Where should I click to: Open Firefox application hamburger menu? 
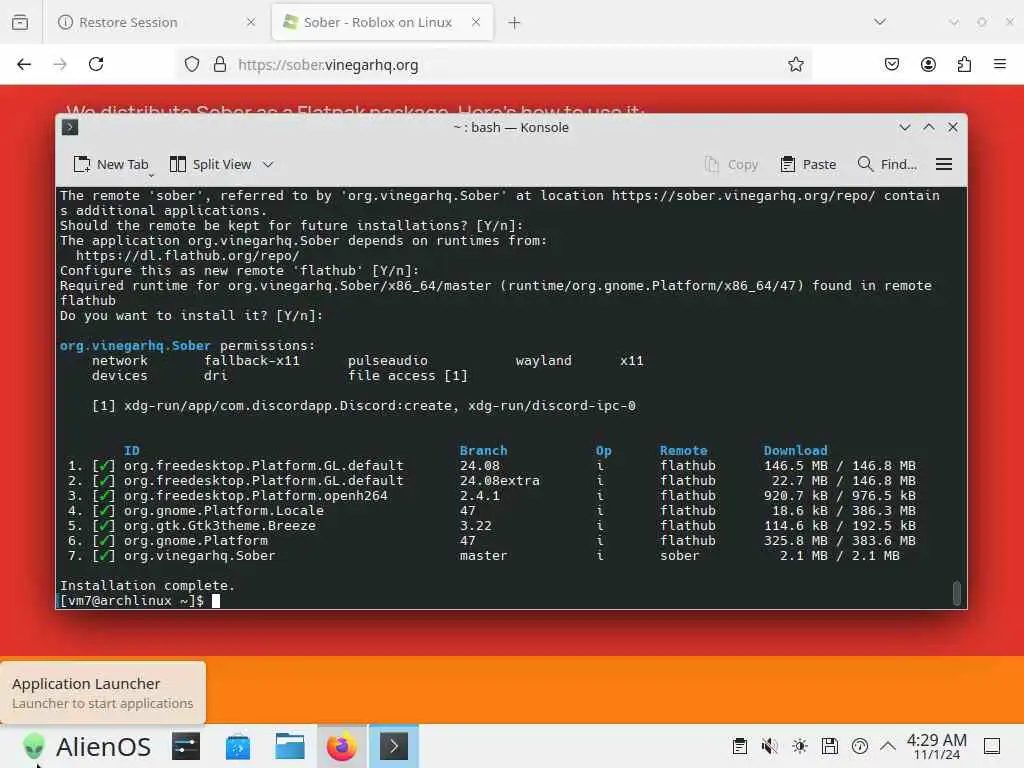[x=1000, y=64]
